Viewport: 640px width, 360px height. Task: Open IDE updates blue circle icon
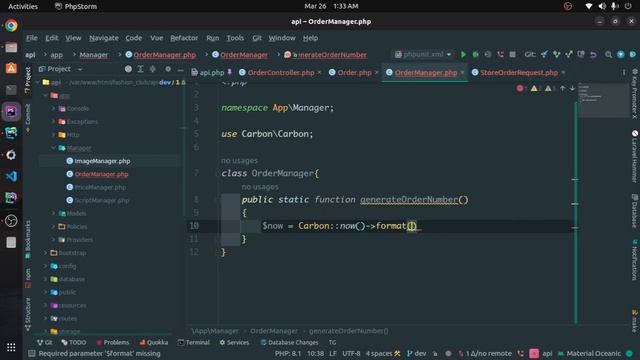coord(620,54)
